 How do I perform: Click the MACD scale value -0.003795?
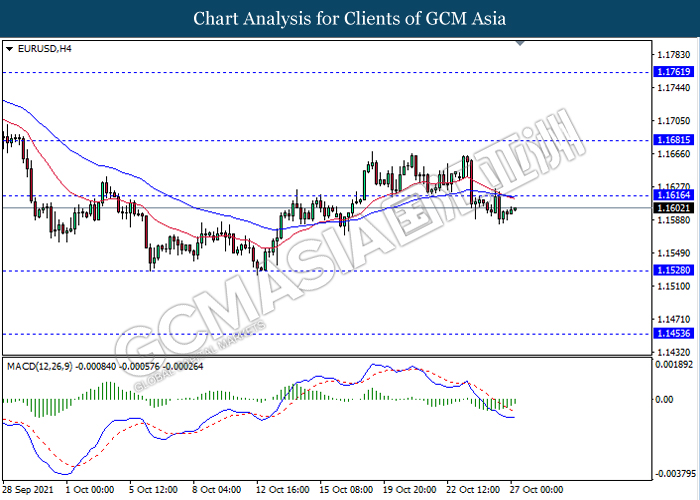(675, 474)
